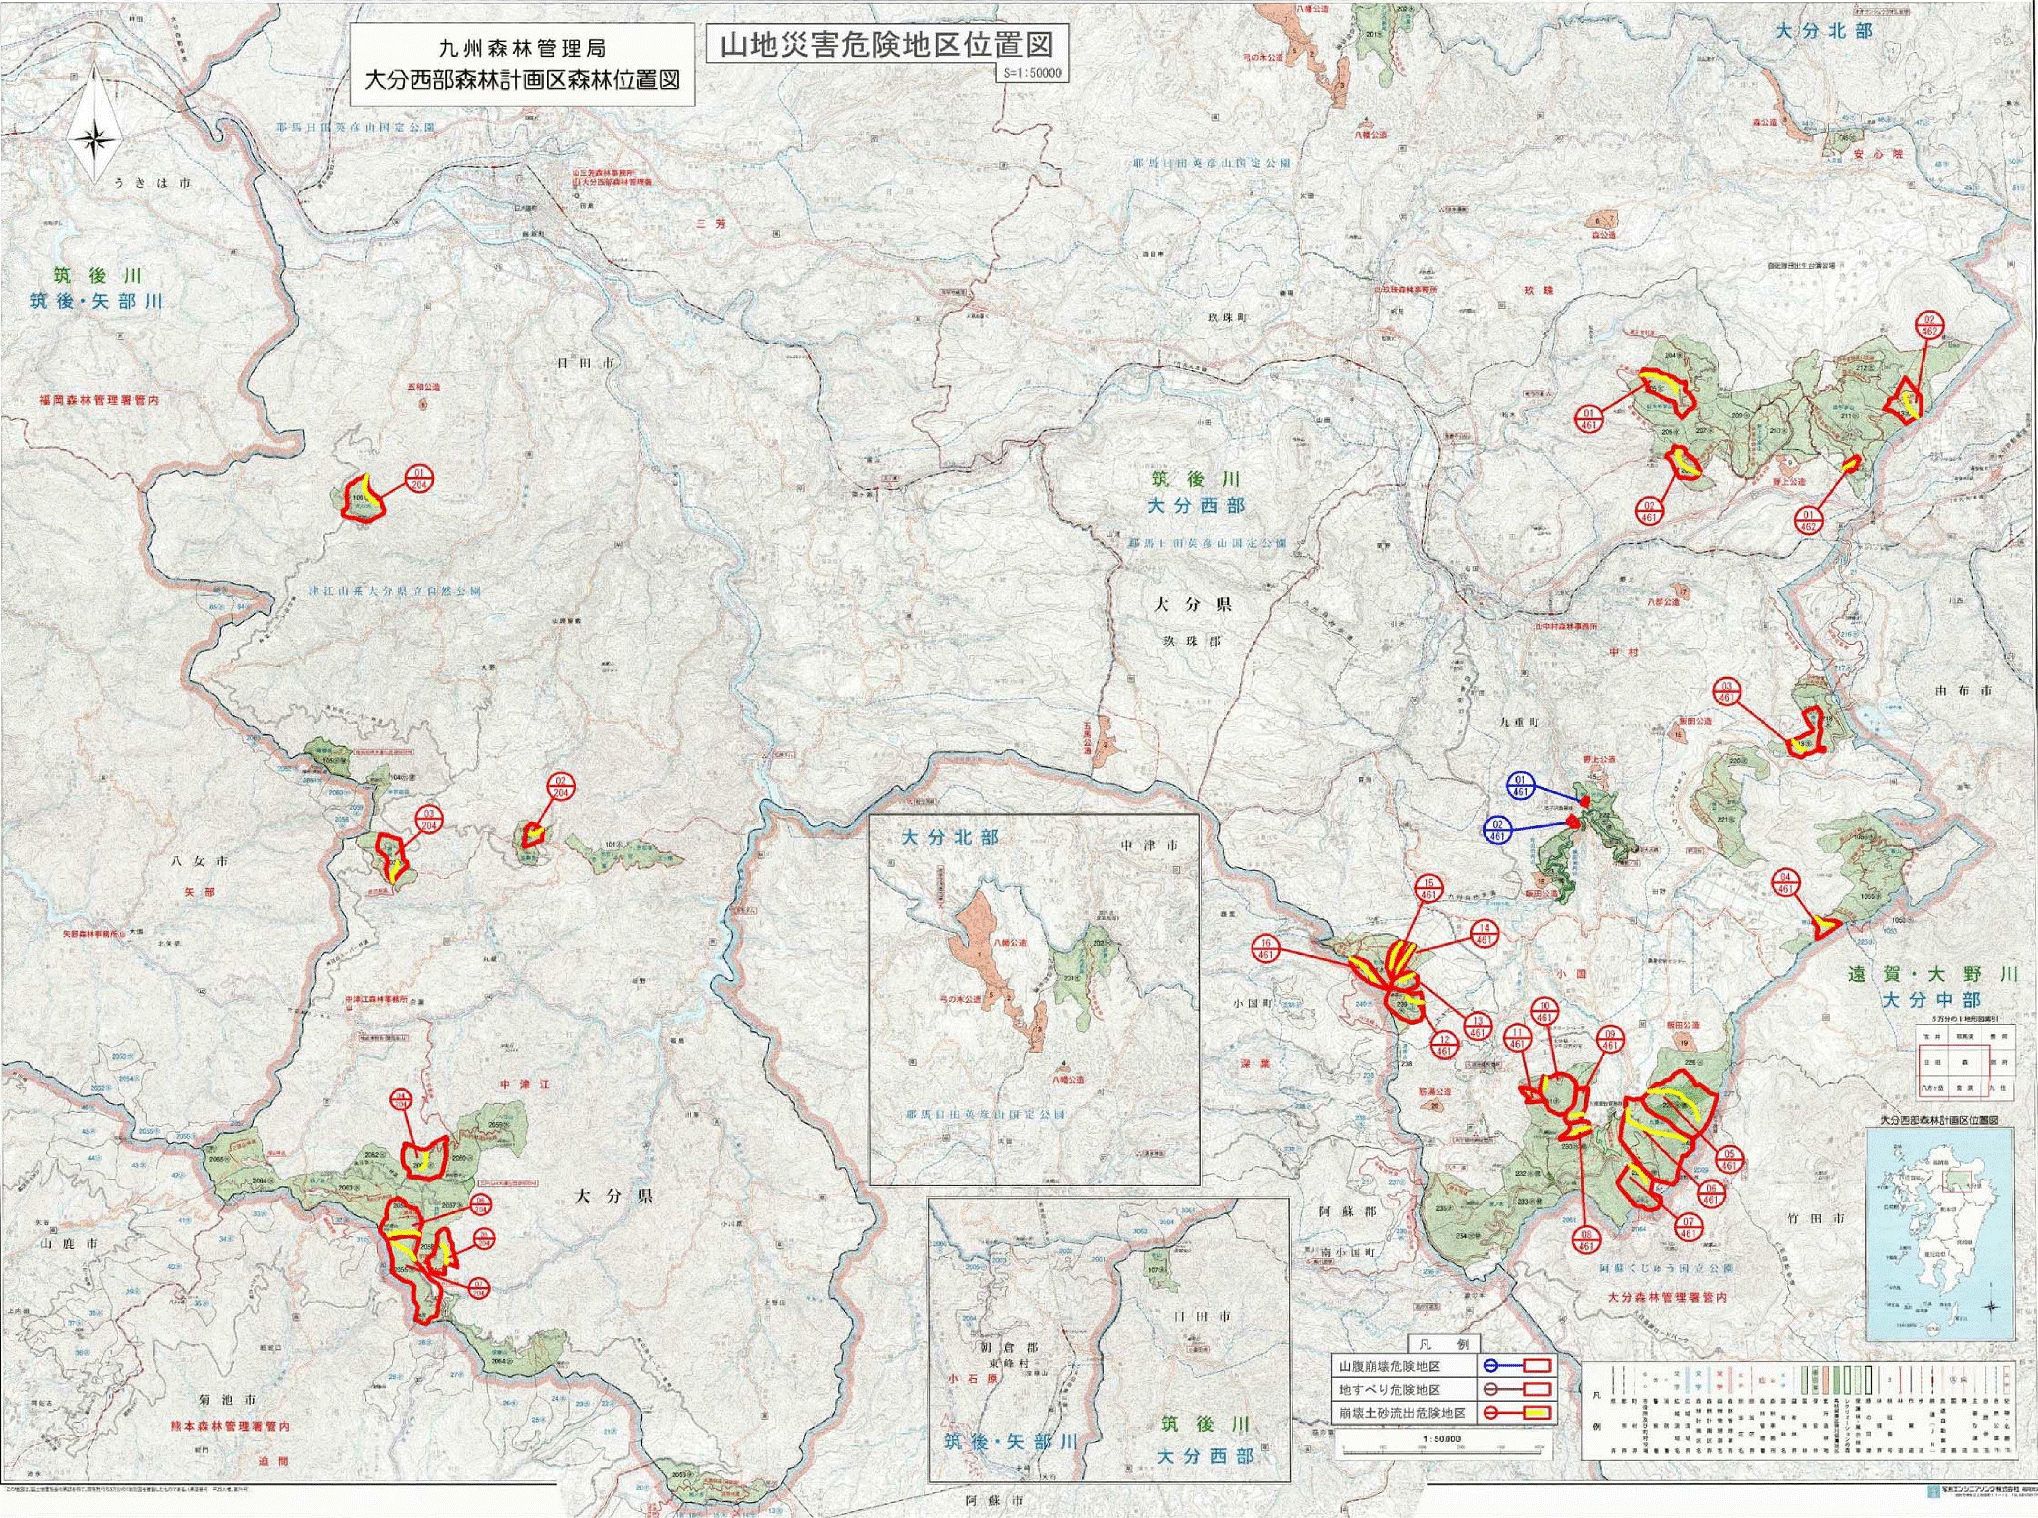
Task: Select hazard marker 02/462
Action: tap(1929, 326)
